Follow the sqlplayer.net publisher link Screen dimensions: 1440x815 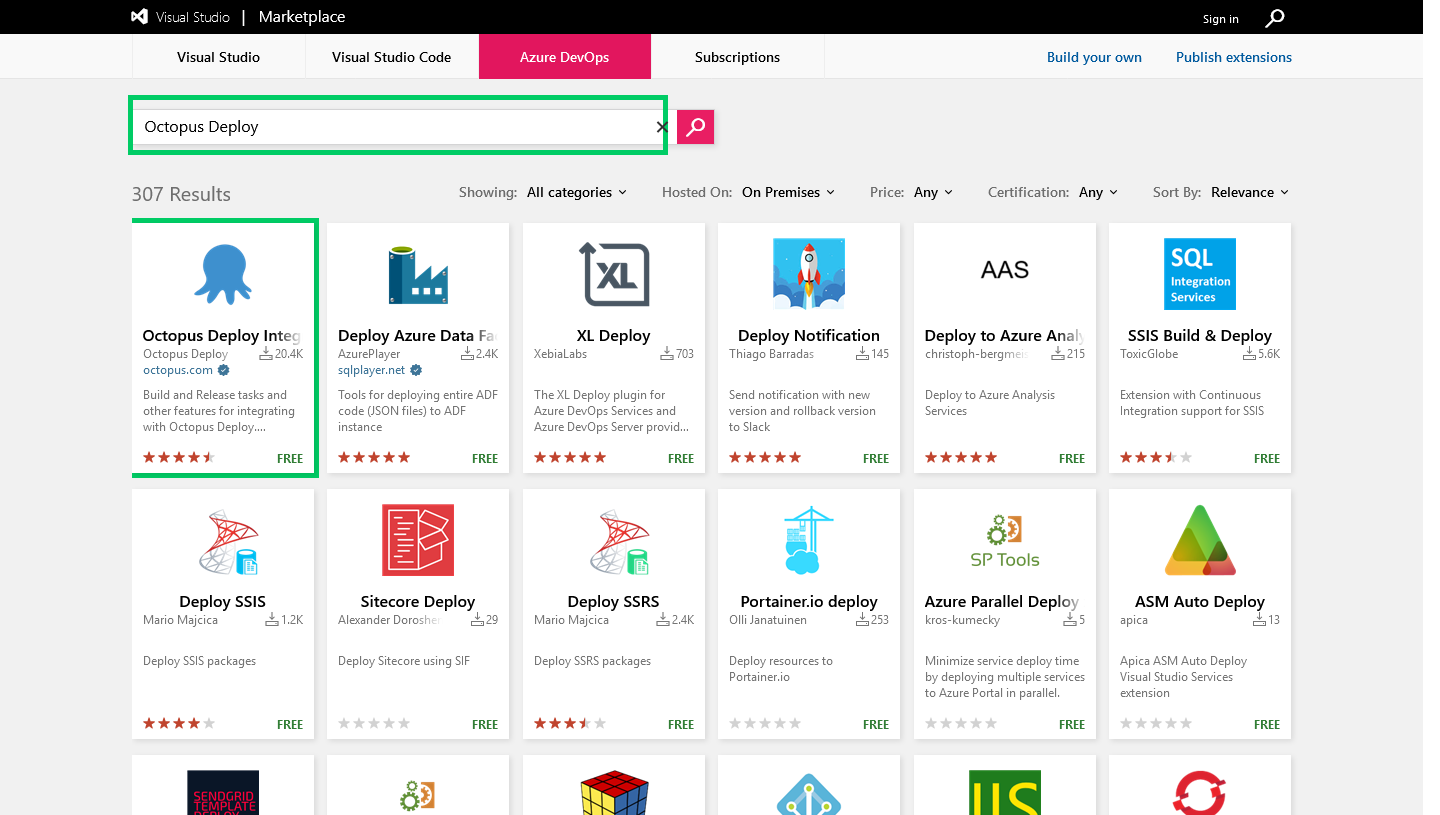tap(372, 370)
